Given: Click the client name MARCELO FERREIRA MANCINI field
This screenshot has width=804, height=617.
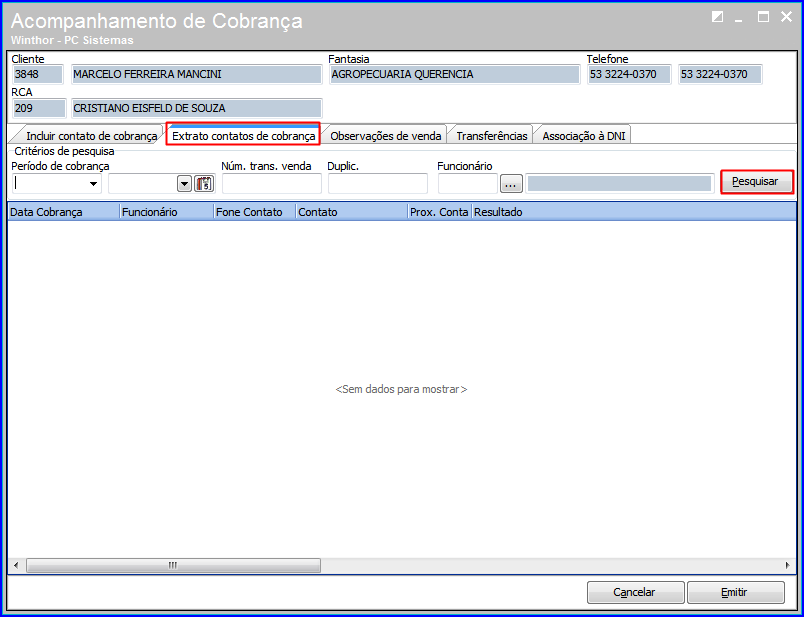Looking at the screenshot, I should pos(196,74).
